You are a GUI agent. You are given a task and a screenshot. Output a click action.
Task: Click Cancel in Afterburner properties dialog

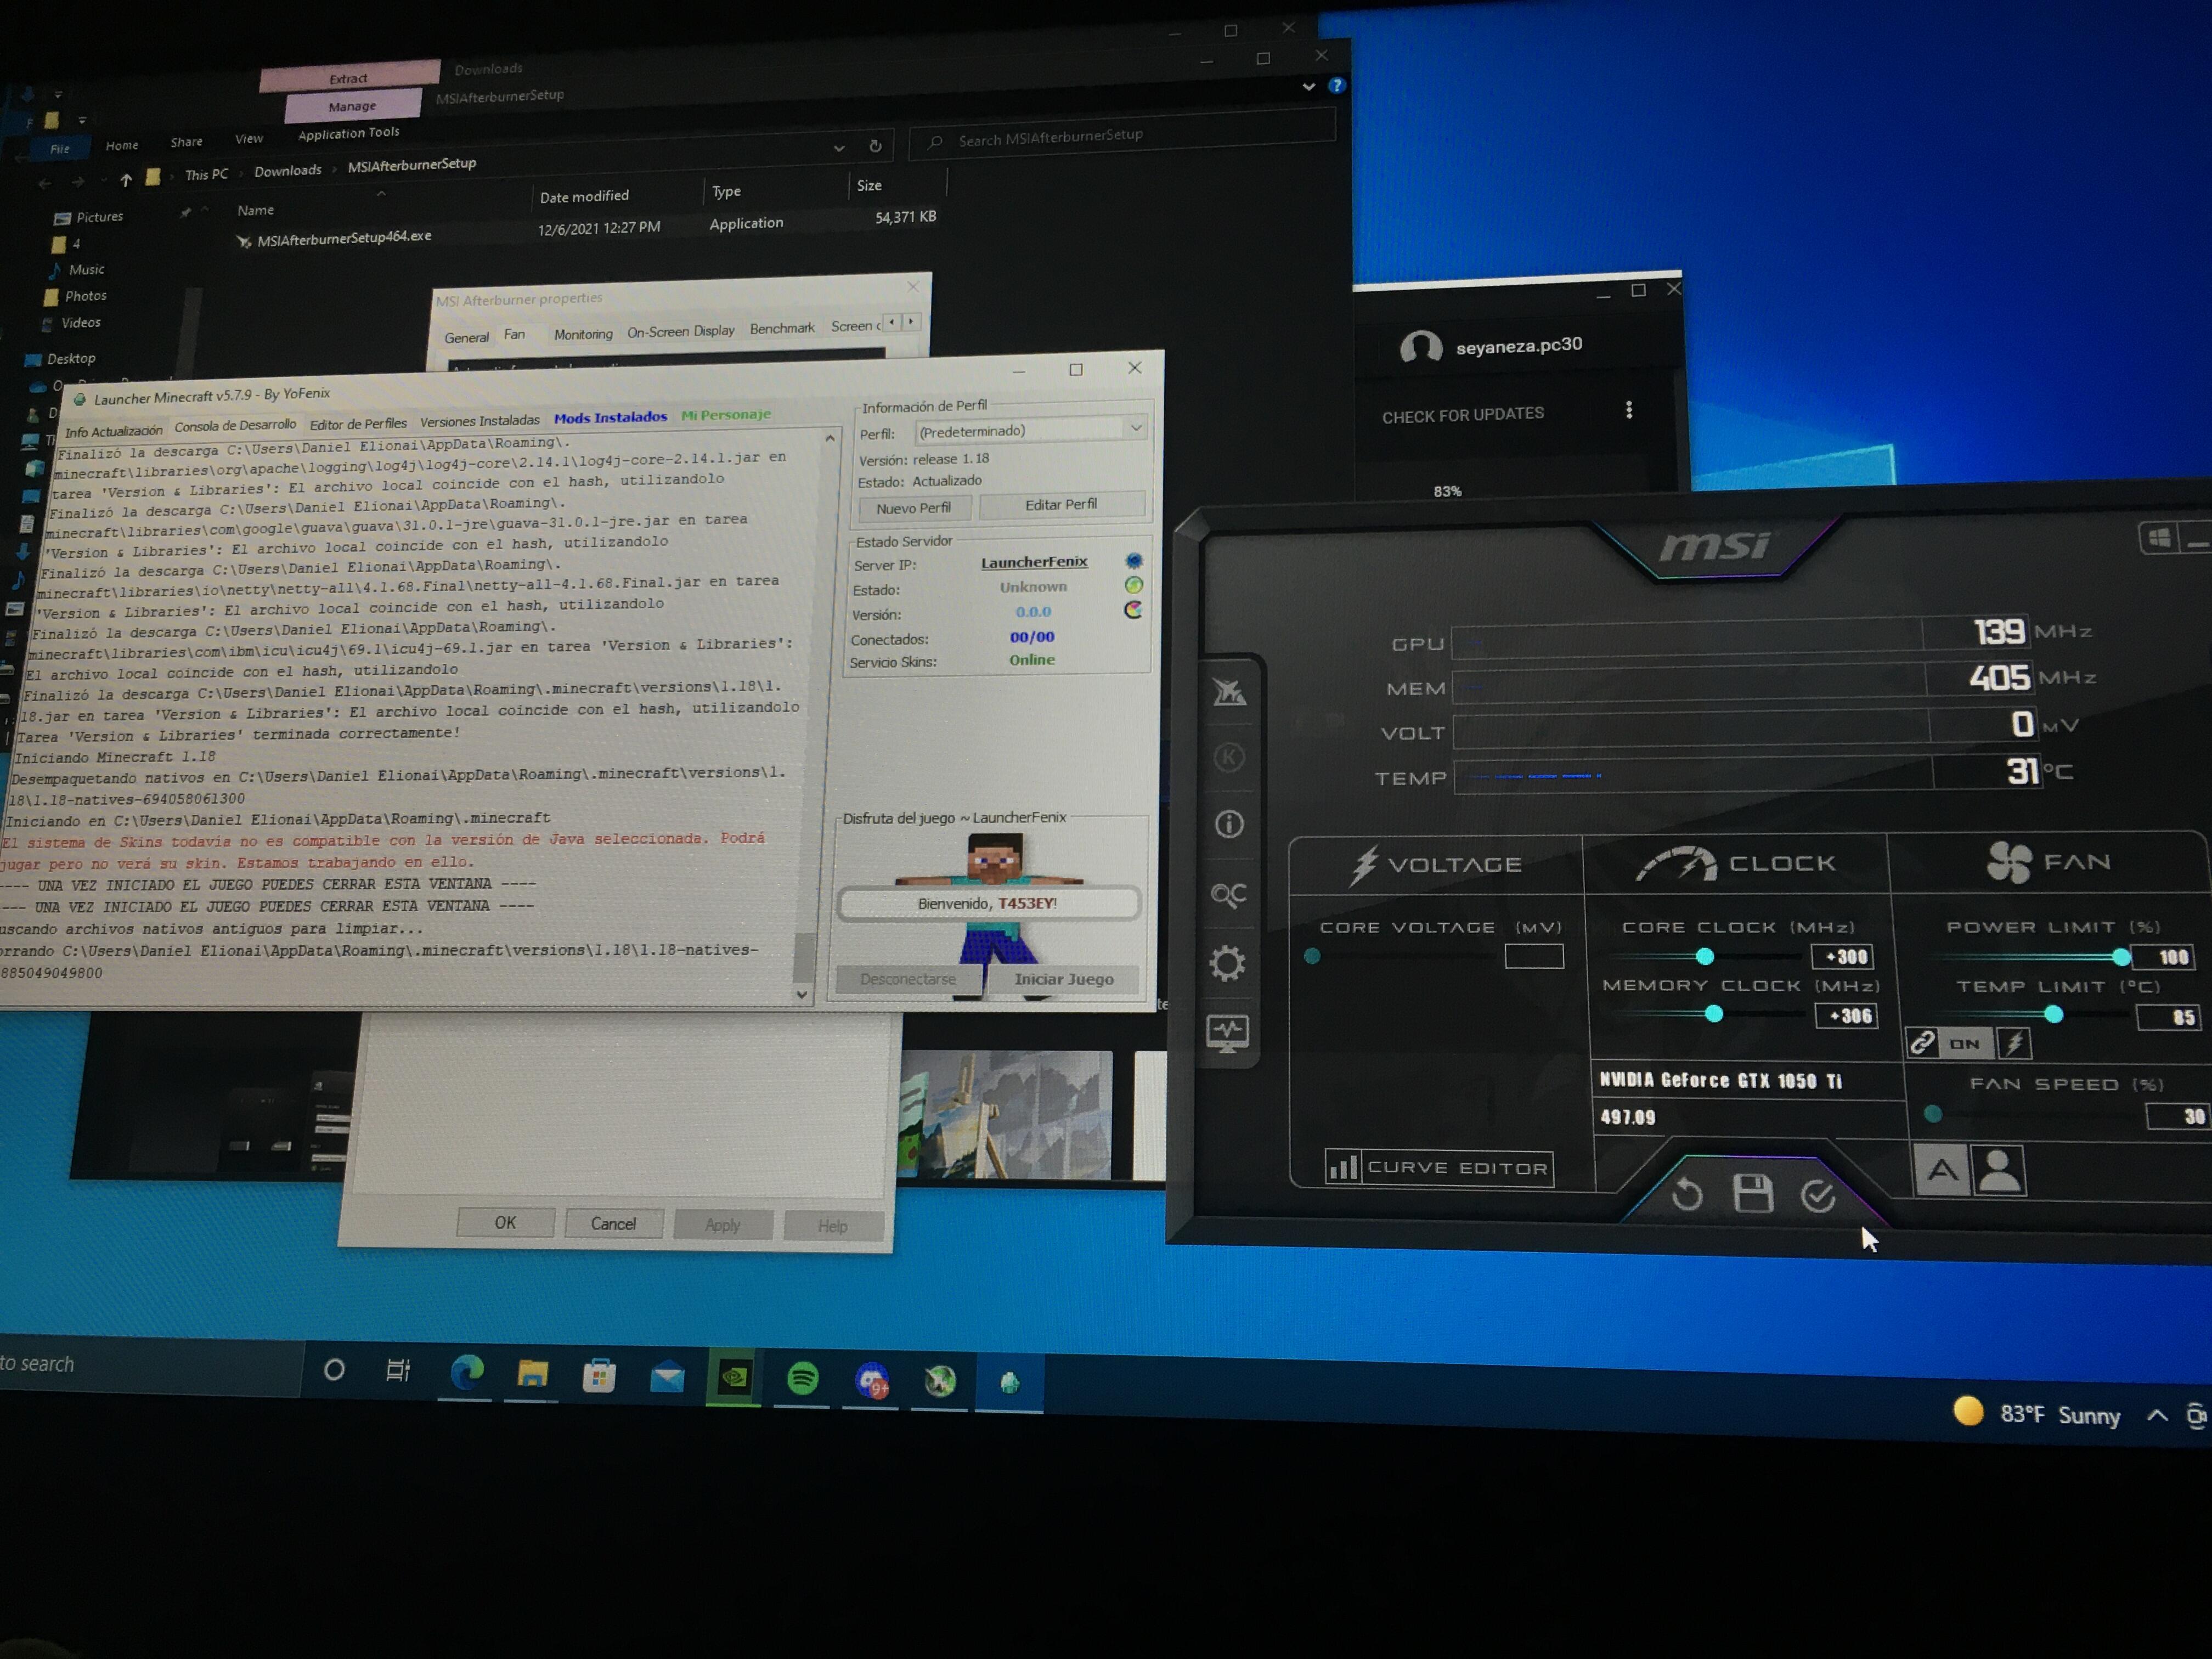[613, 1223]
